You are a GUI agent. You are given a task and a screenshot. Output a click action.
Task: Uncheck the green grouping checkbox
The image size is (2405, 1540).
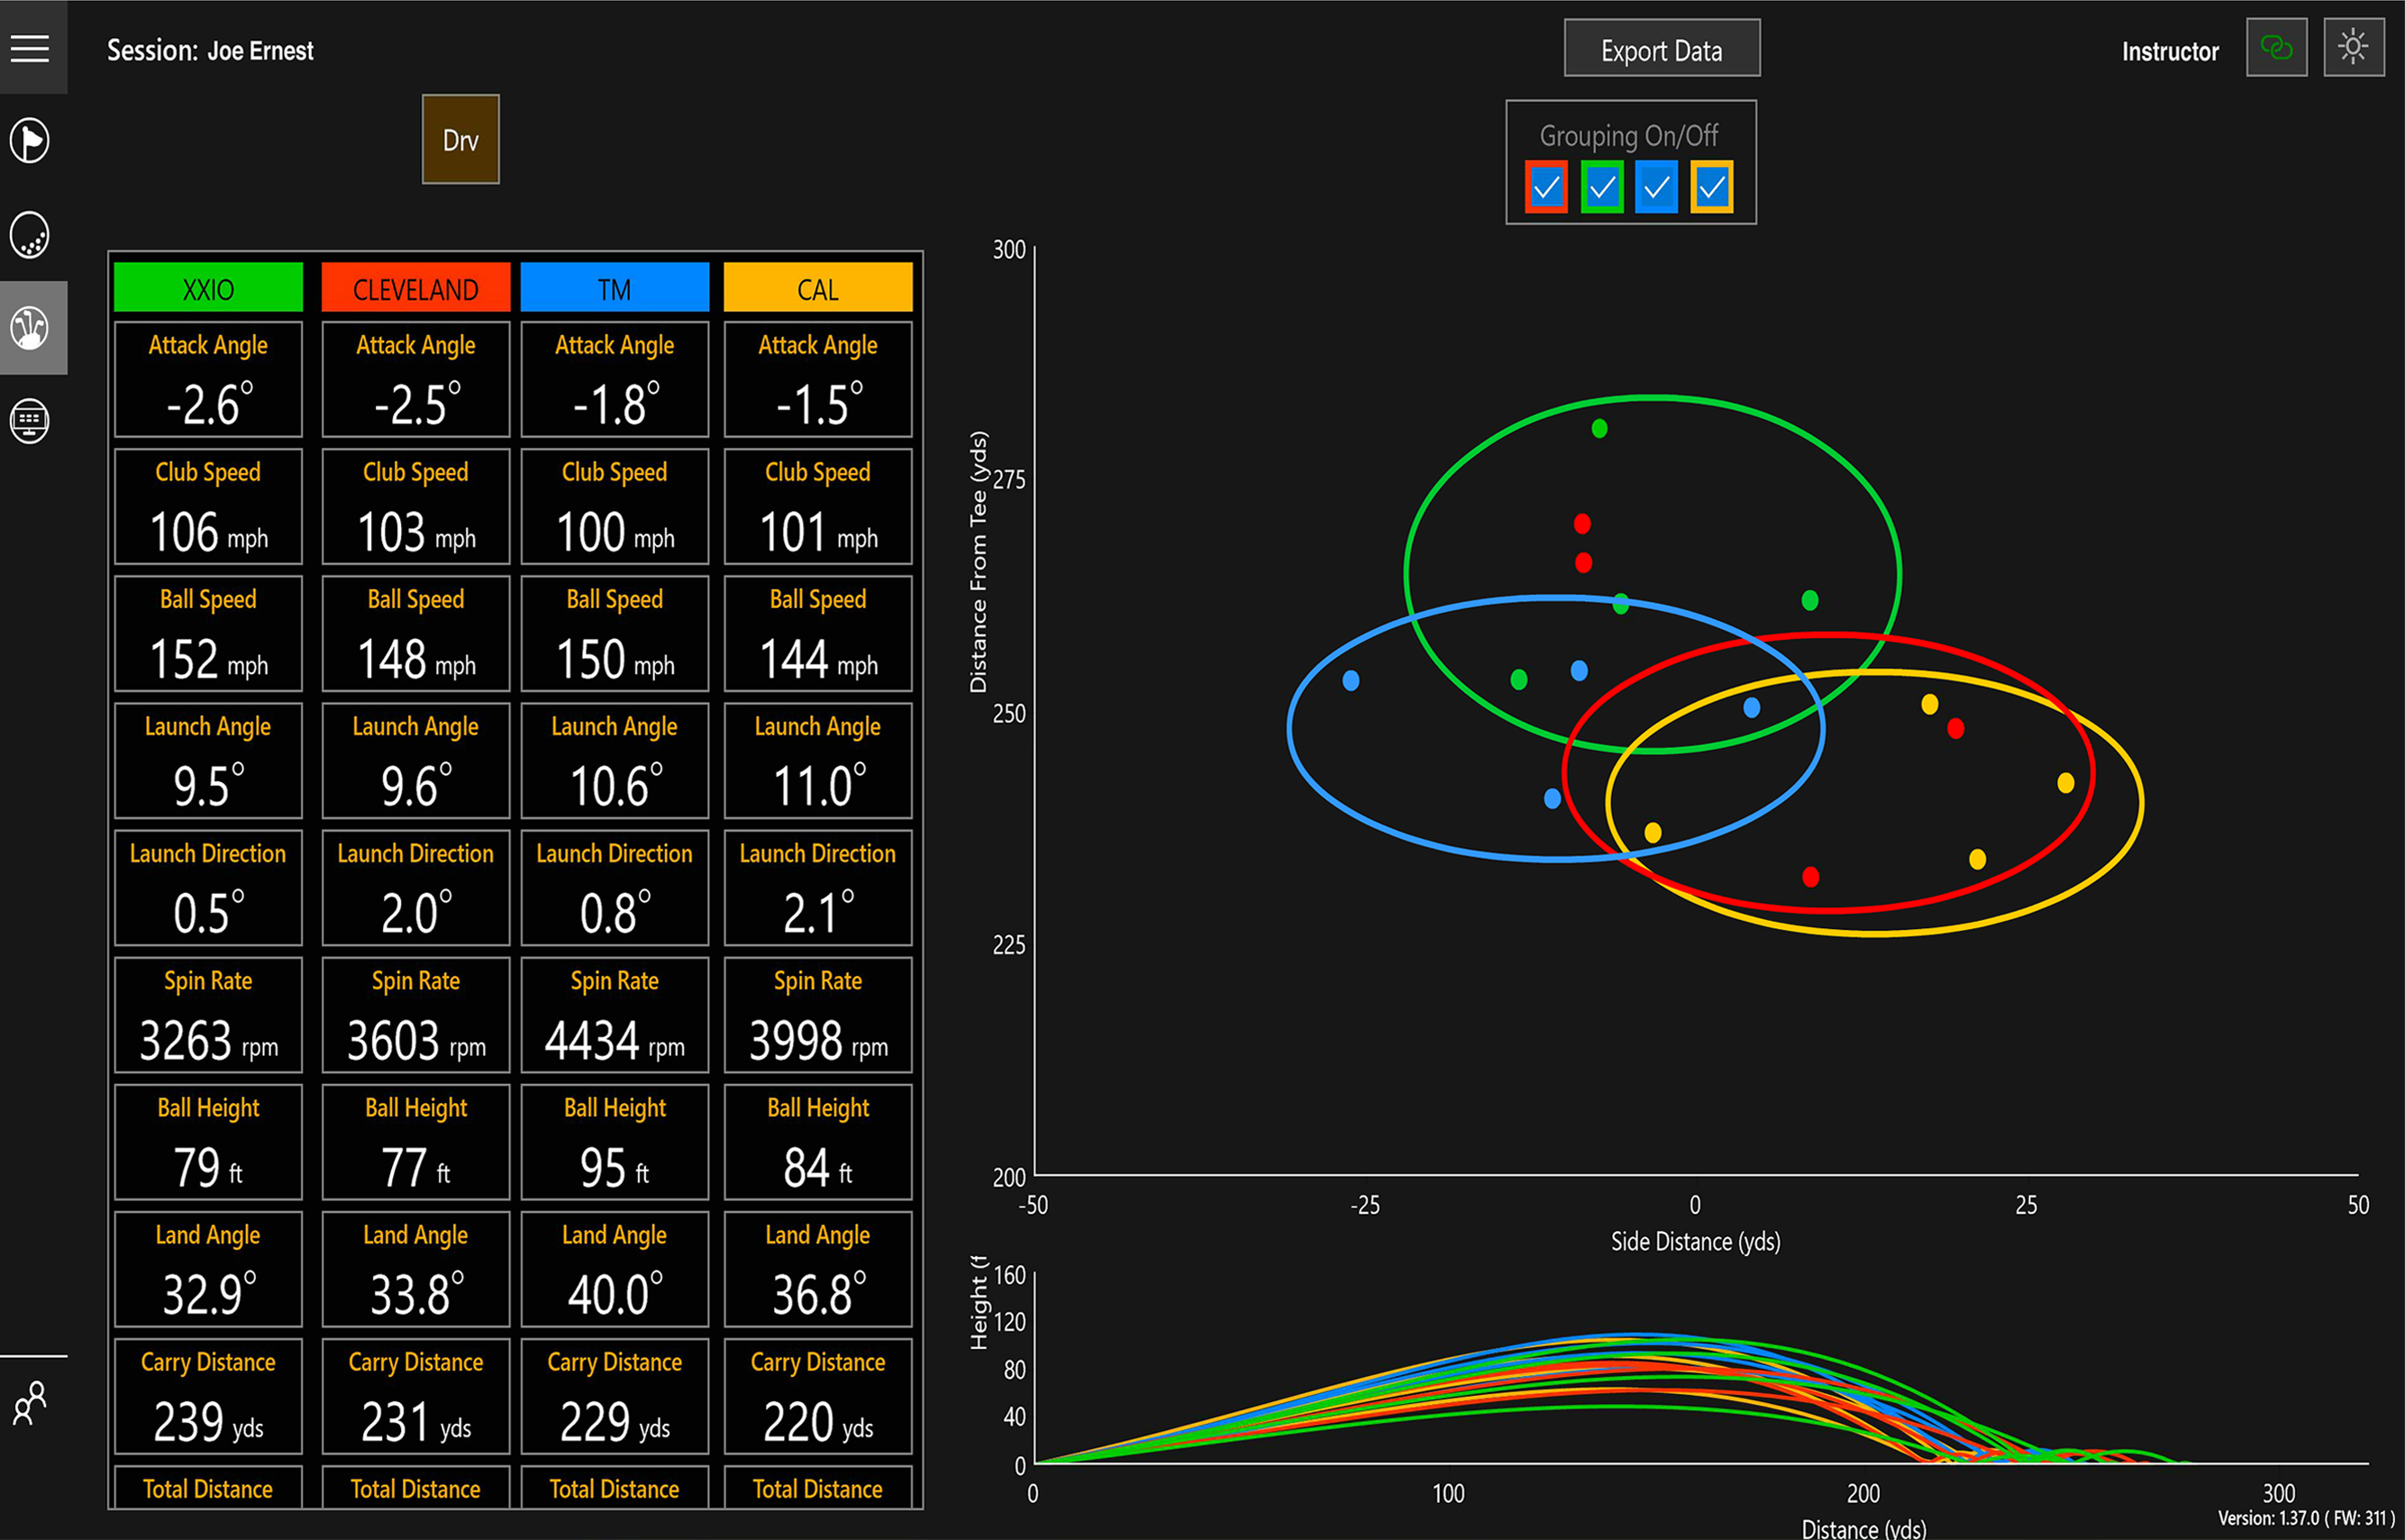tap(1602, 187)
